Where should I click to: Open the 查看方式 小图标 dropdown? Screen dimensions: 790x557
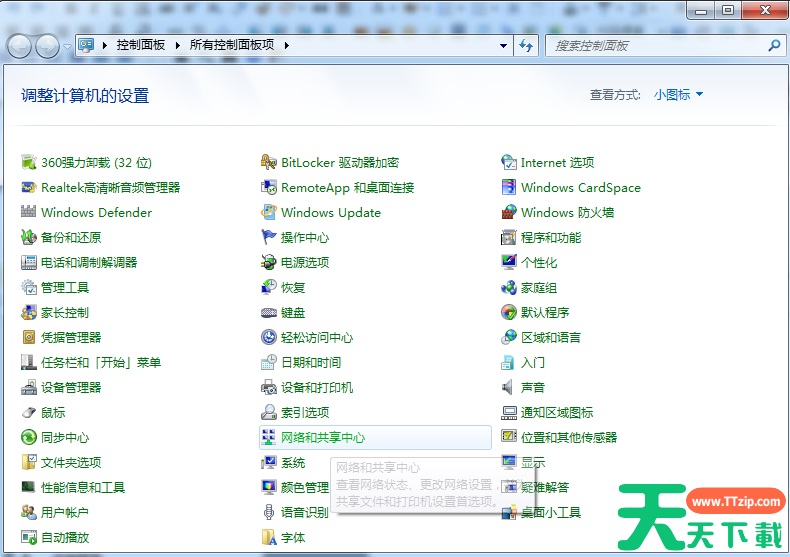click(678, 95)
